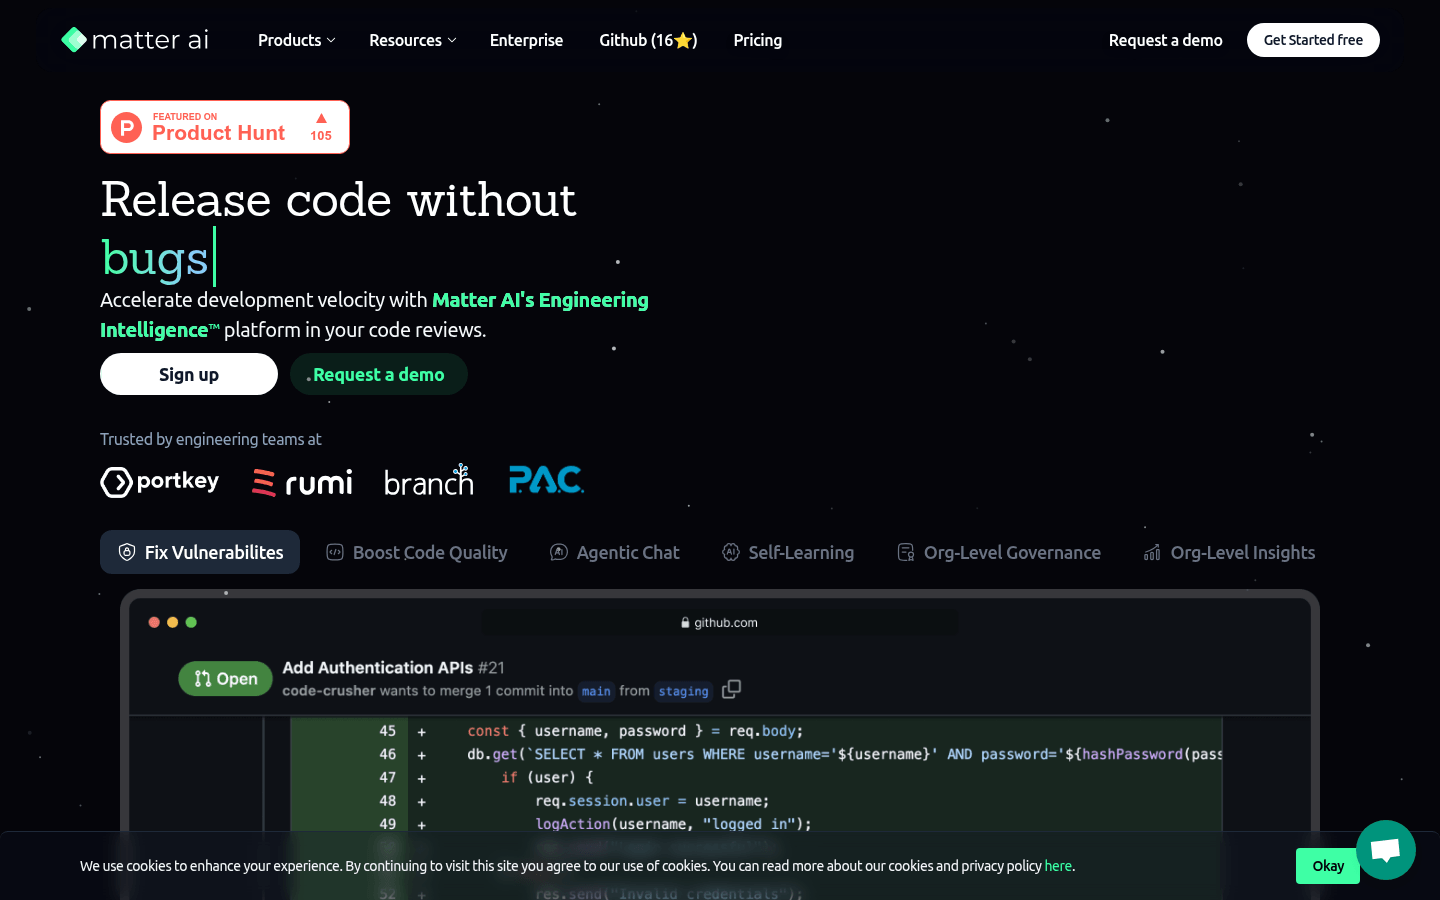Click the chat icon beside Agentic Chat
Screen dimensions: 1440x900
(559, 552)
